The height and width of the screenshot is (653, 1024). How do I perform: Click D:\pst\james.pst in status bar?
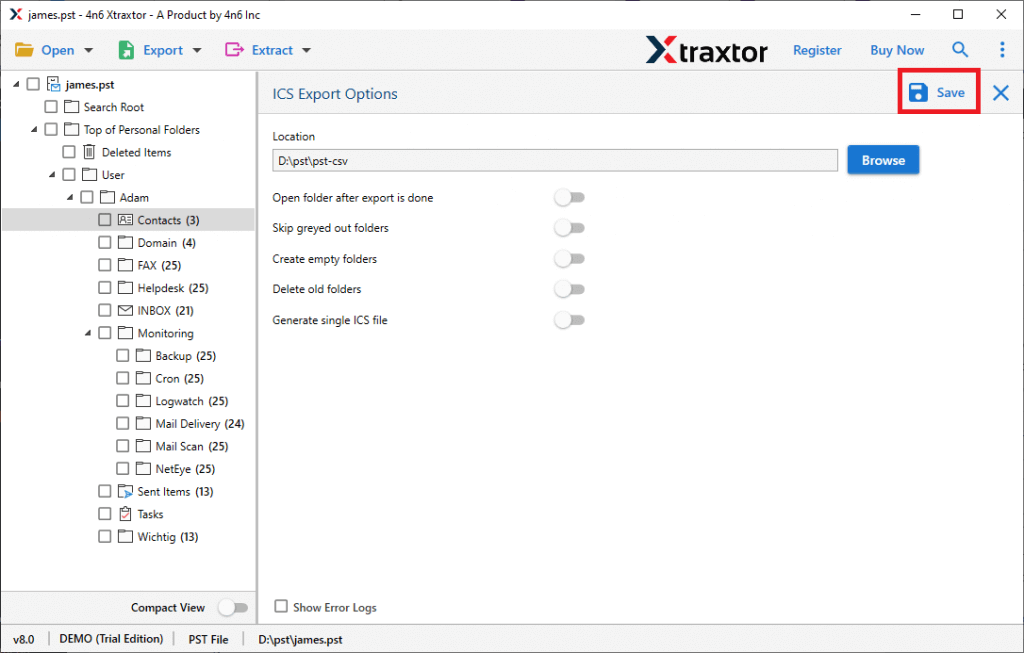point(300,639)
